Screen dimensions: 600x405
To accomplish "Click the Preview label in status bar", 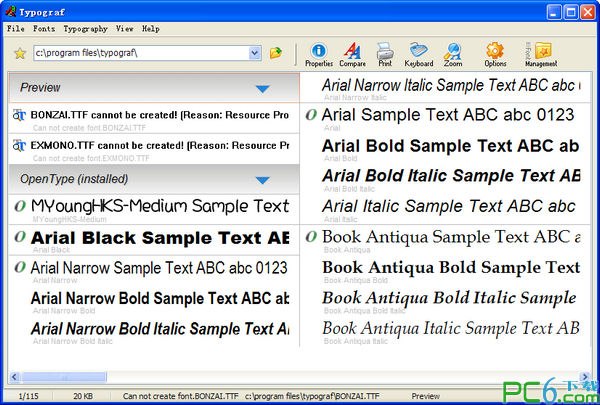I will coord(426,396).
